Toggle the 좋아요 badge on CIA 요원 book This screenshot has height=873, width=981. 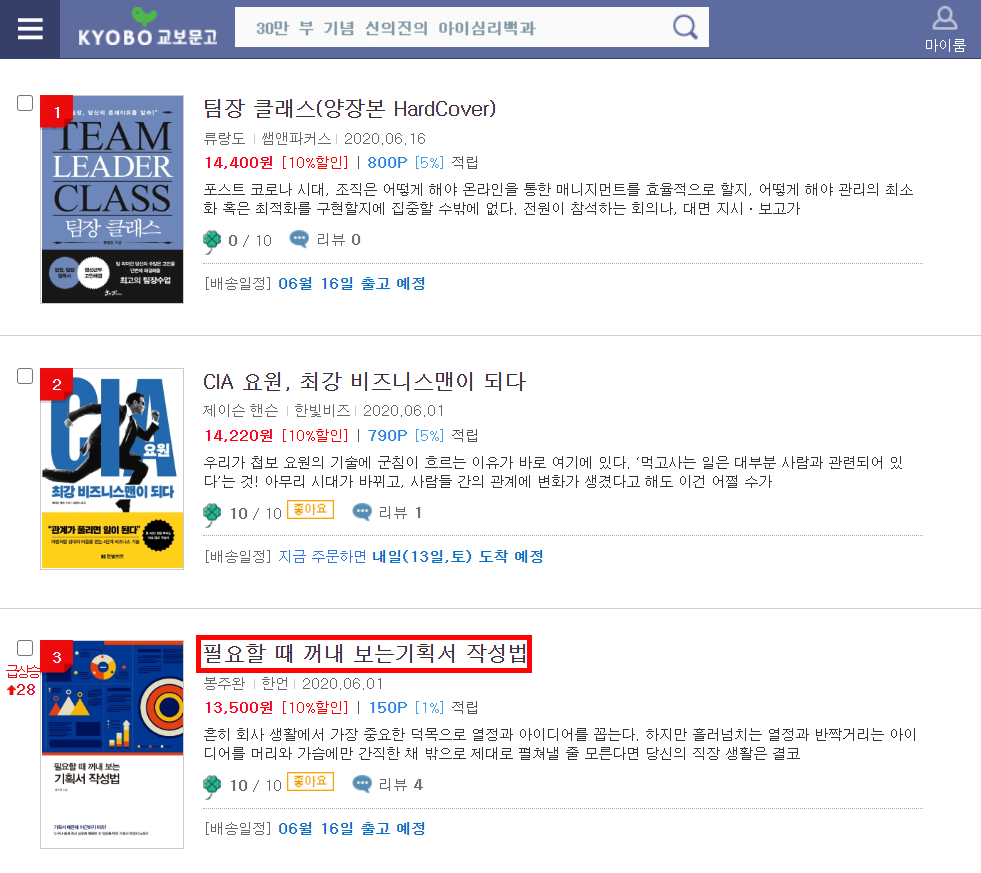tap(309, 510)
